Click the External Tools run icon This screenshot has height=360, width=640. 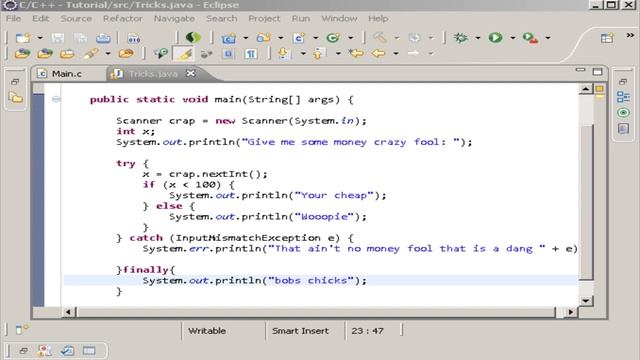[530, 38]
